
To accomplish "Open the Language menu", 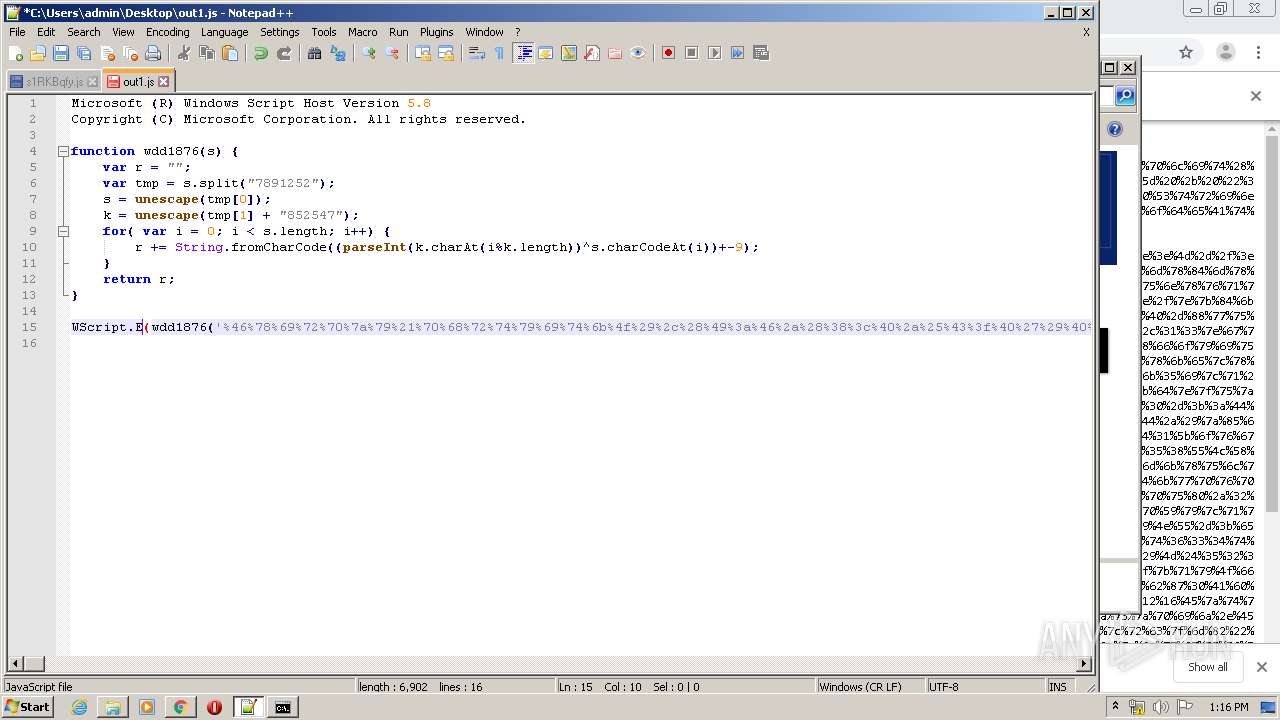I will (224, 32).
